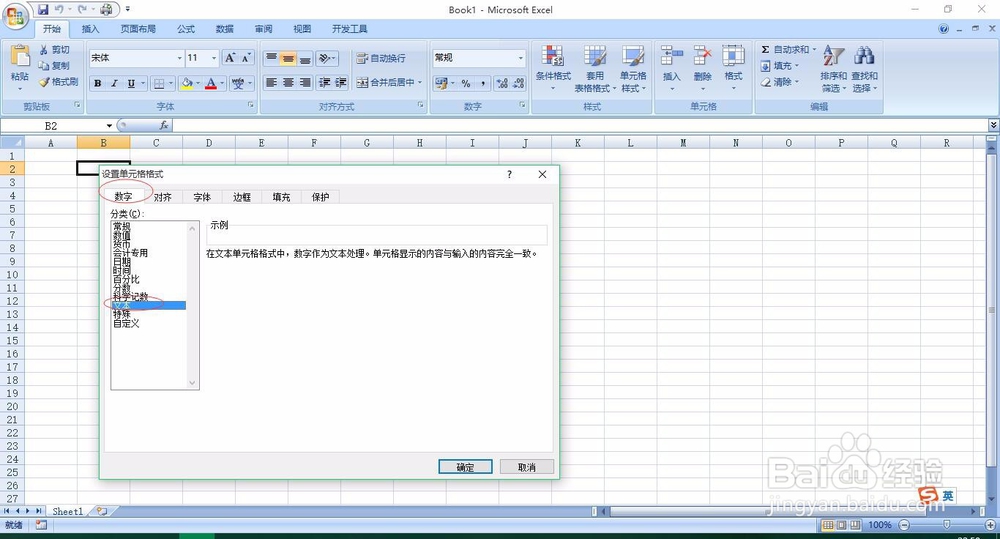Toggle top vertical alignment

click(272, 58)
